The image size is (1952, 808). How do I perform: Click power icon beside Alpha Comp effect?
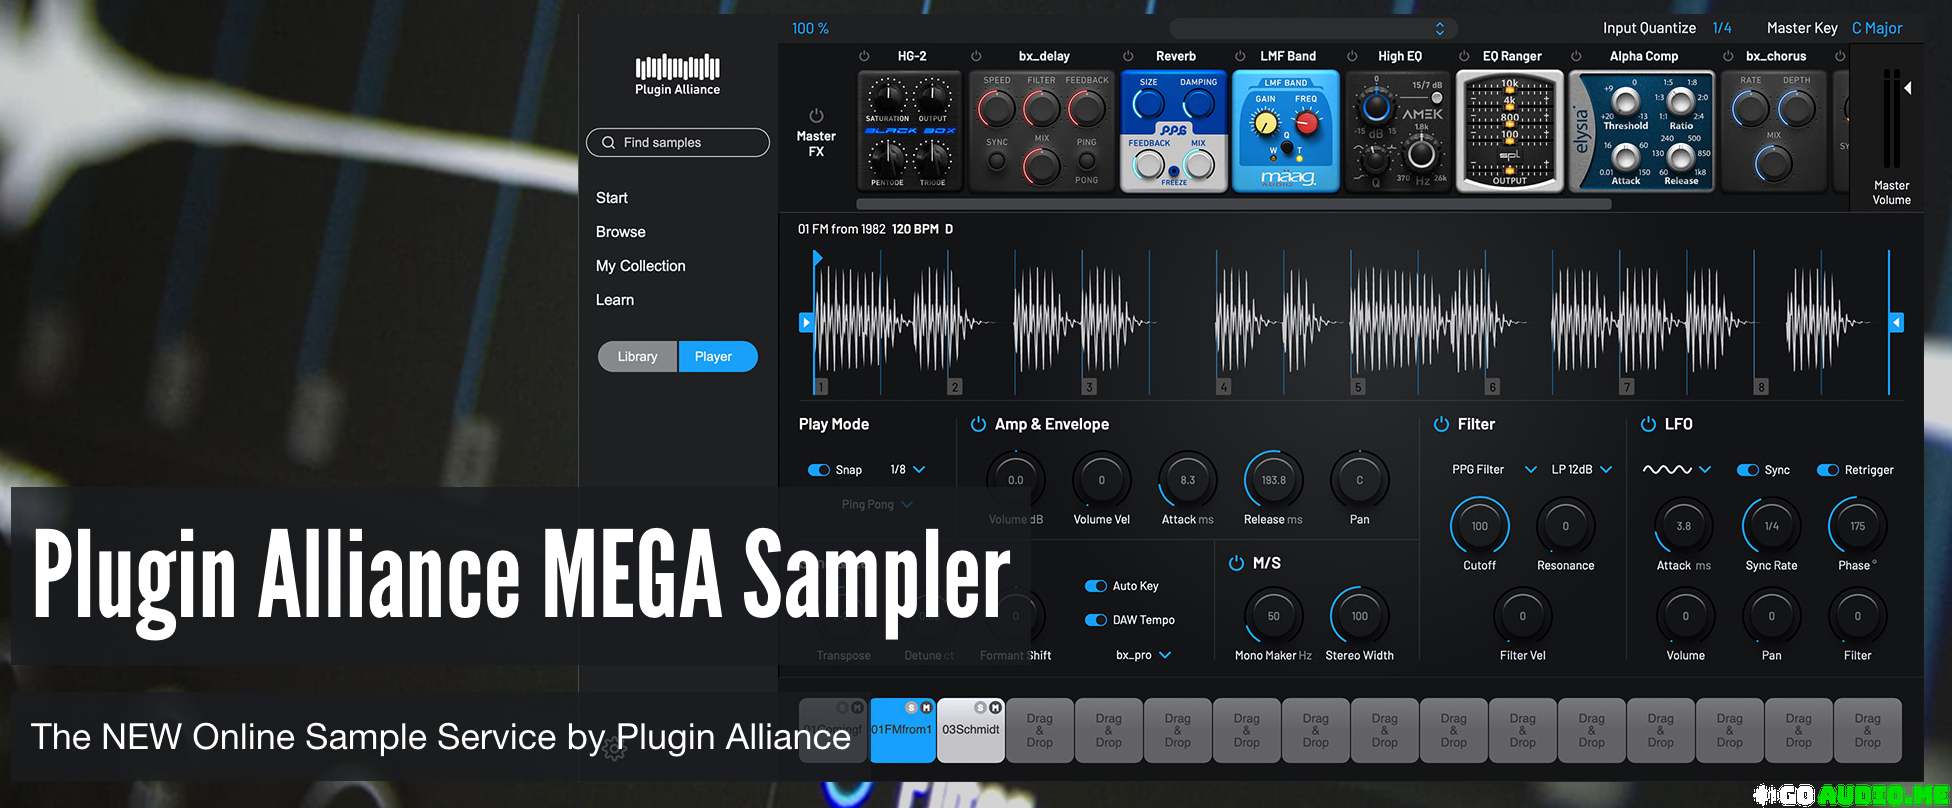1576,56
